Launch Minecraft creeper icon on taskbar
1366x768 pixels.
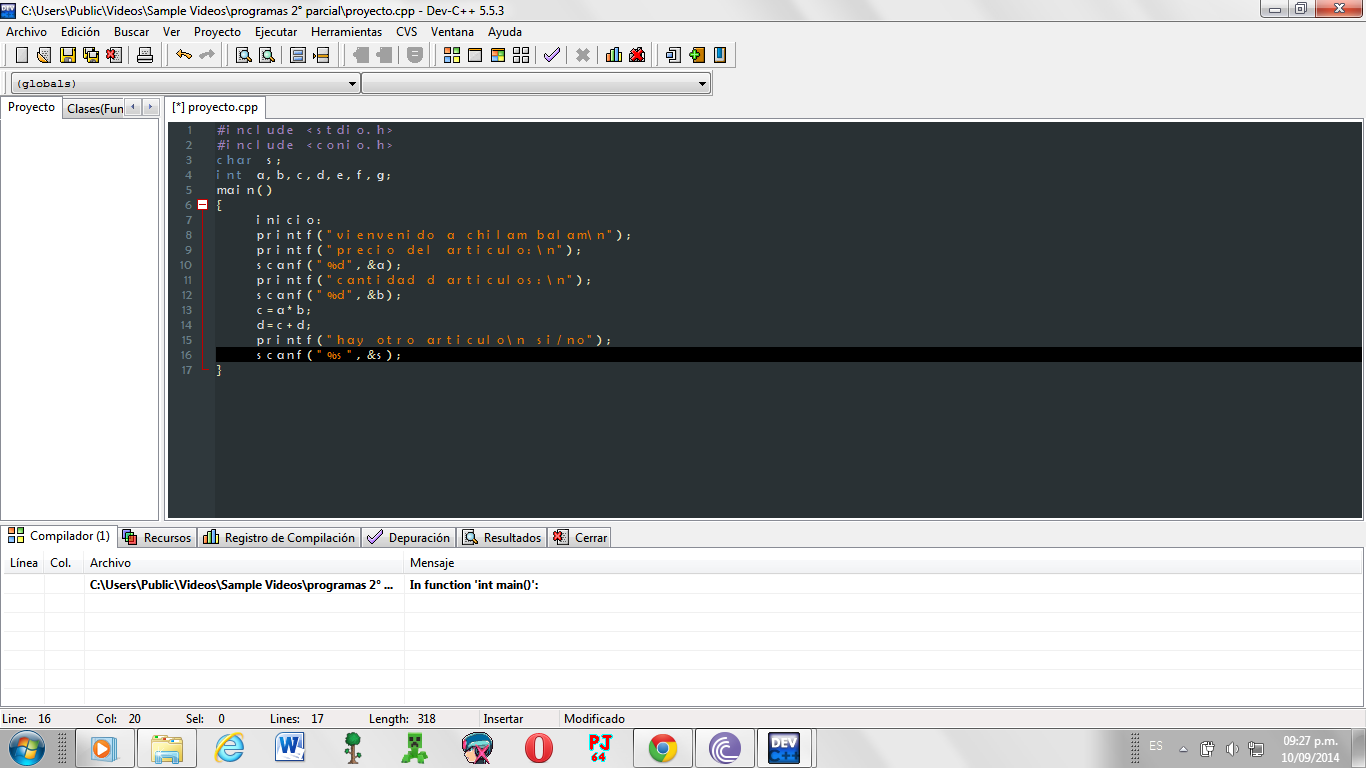414,748
